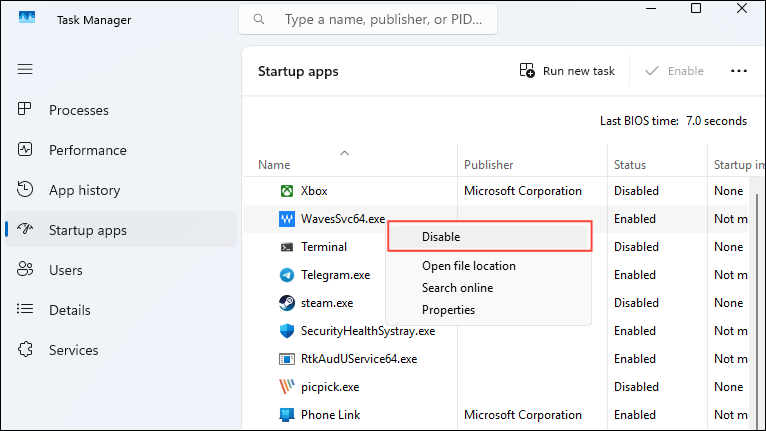
Task: Open the Users page
Action: (x=65, y=270)
